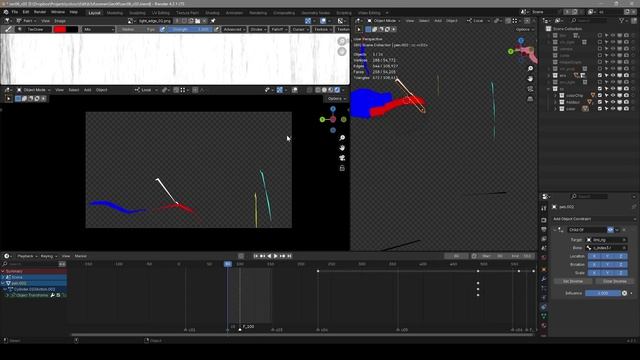Click zoom magnifier icon in right viewport

tap(530, 69)
